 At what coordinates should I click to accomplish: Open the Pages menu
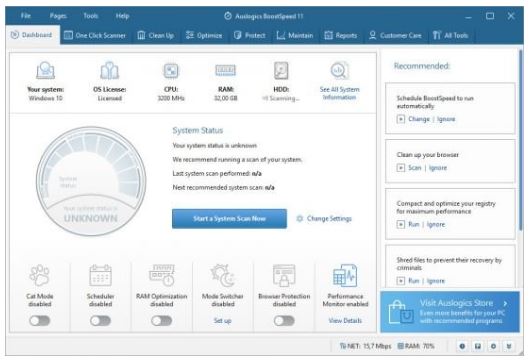click(x=58, y=16)
